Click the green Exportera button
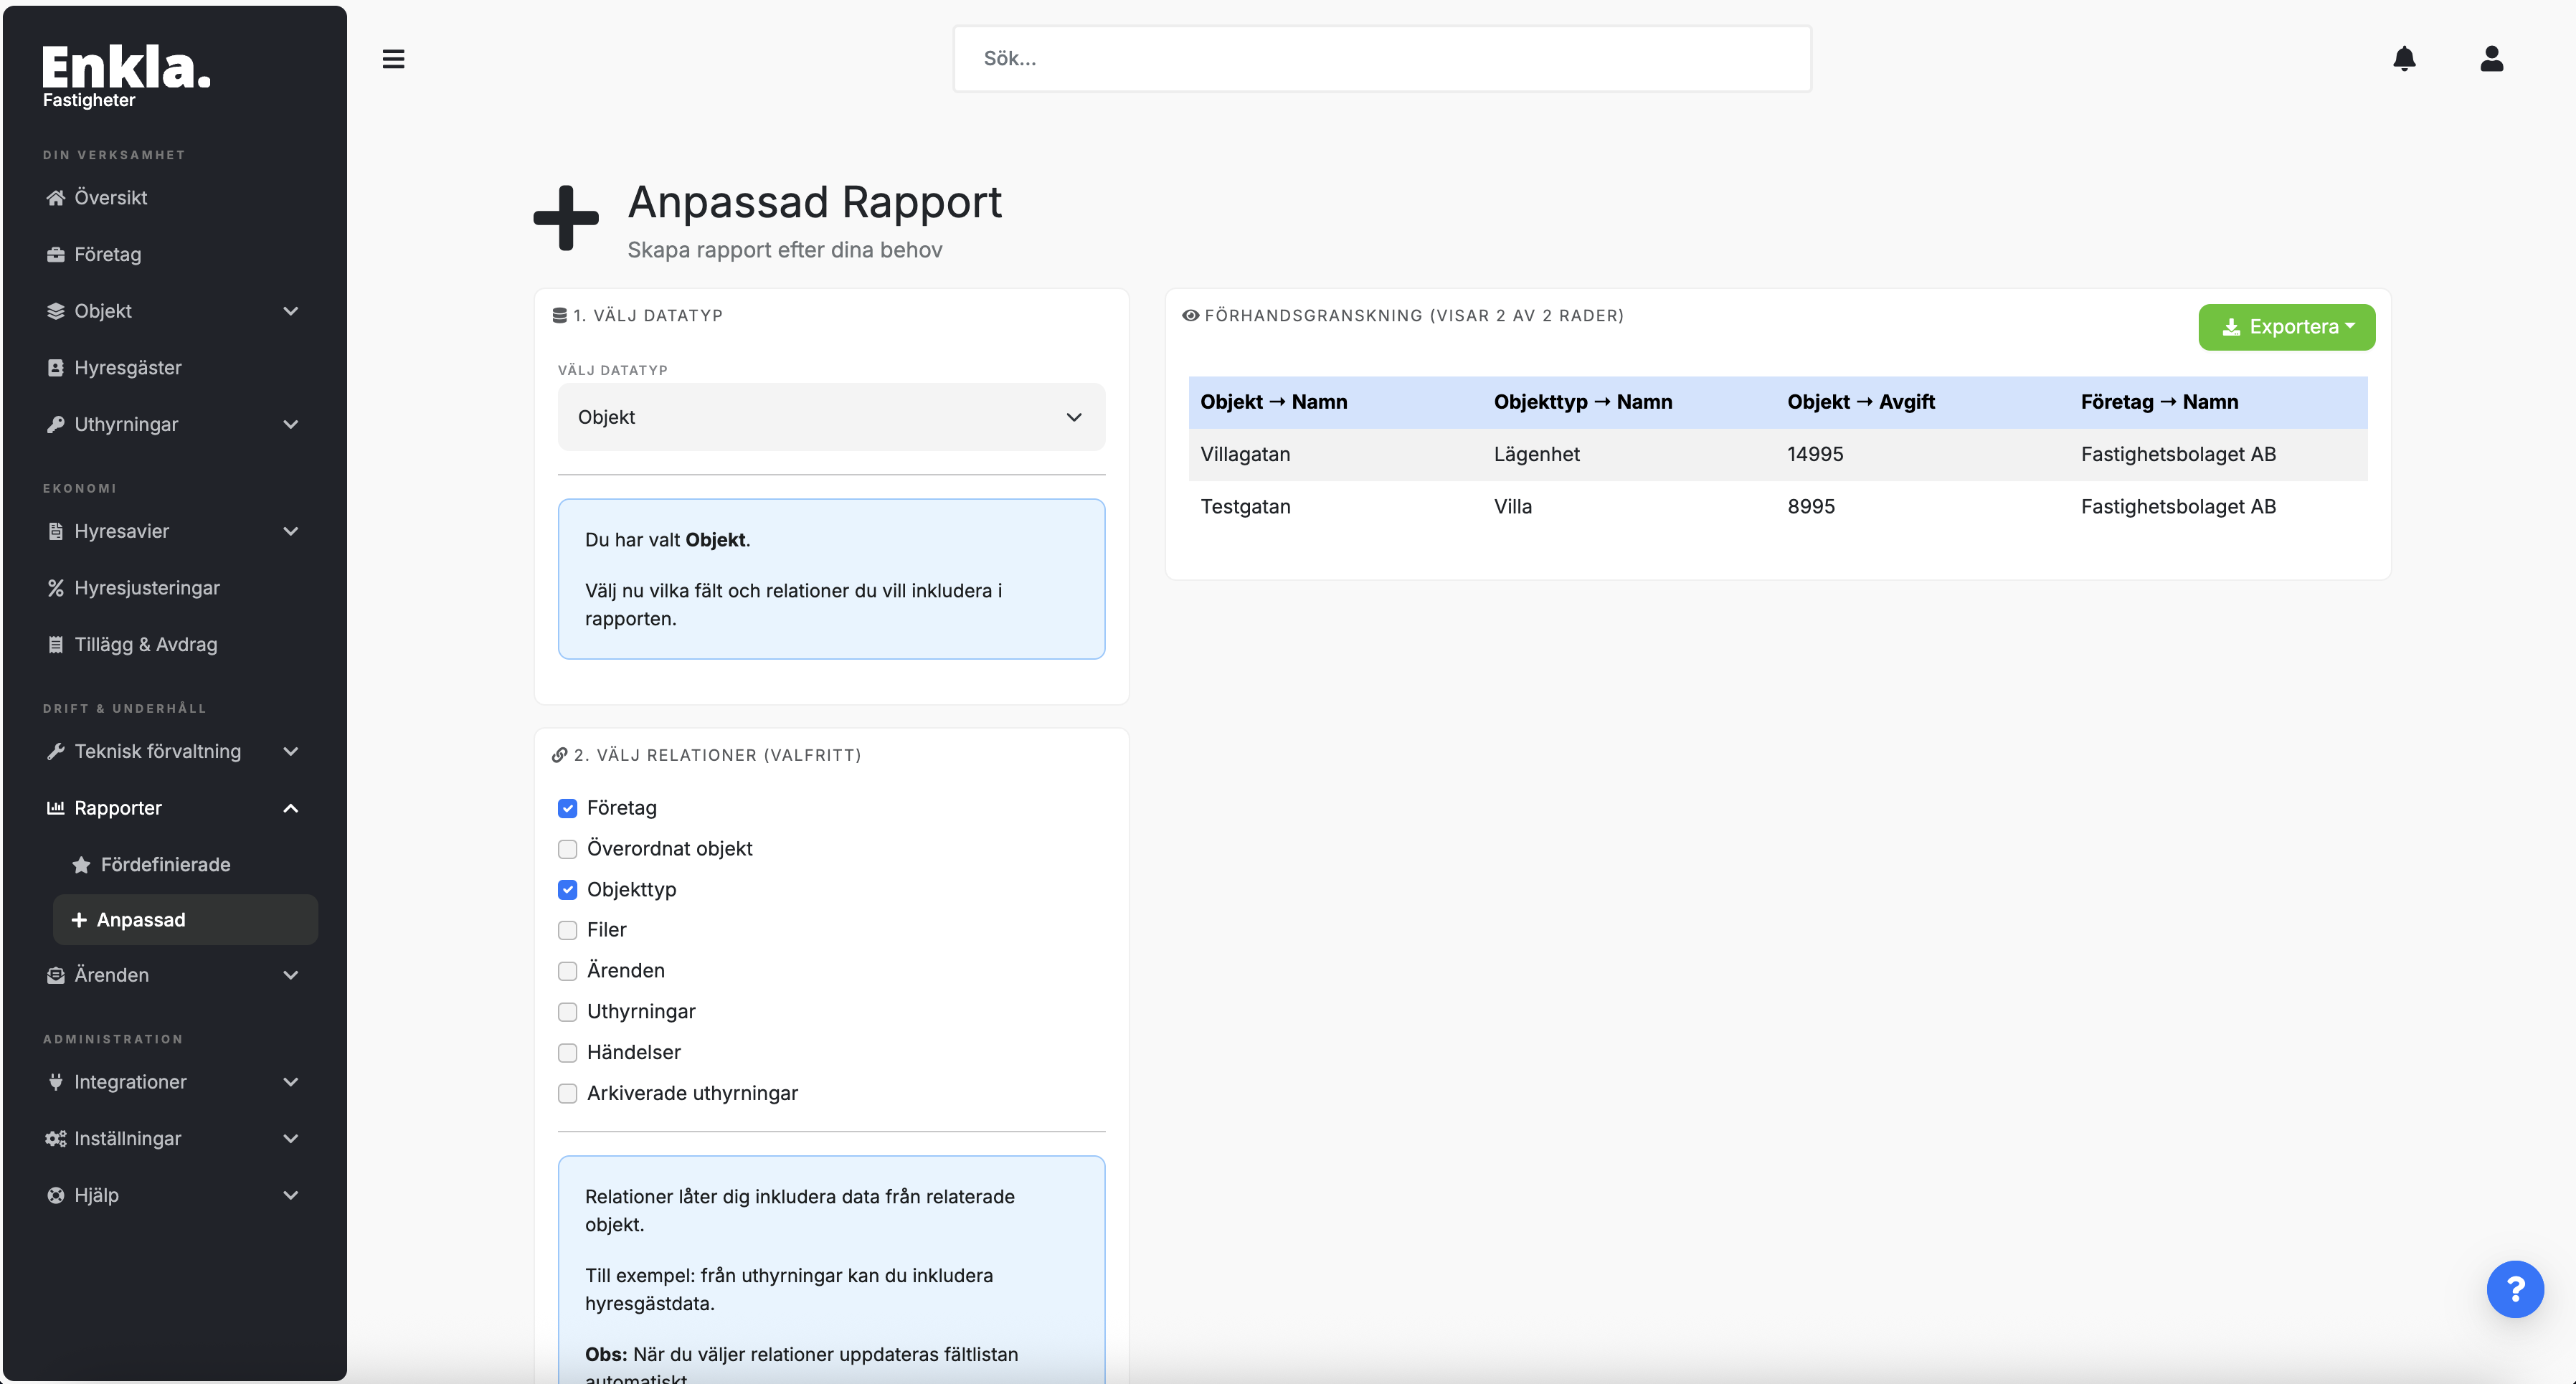This screenshot has width=2576, height=1384. click(x=2286, y=327)
